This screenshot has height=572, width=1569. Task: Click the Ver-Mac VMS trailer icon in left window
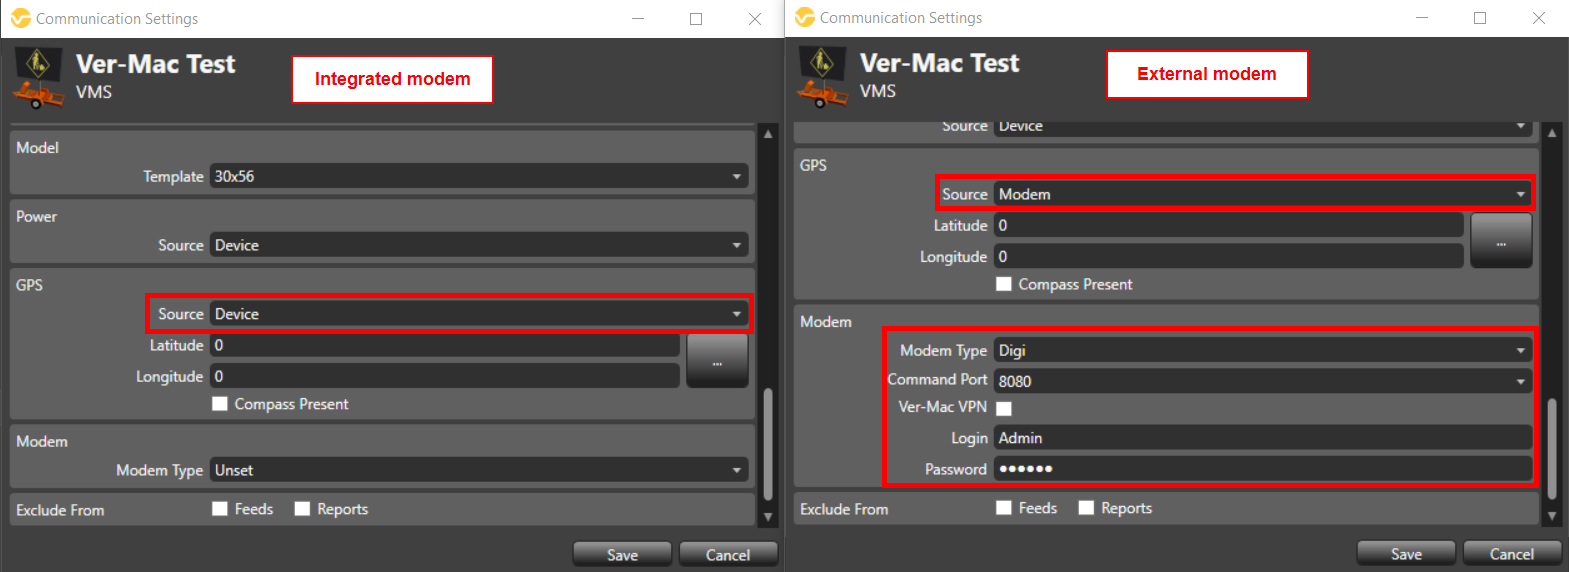[x=38, y=77]
